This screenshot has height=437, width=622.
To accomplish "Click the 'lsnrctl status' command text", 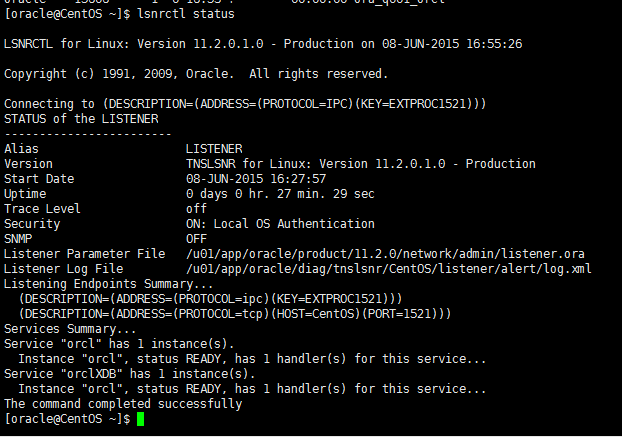I will tap(186, 14).
